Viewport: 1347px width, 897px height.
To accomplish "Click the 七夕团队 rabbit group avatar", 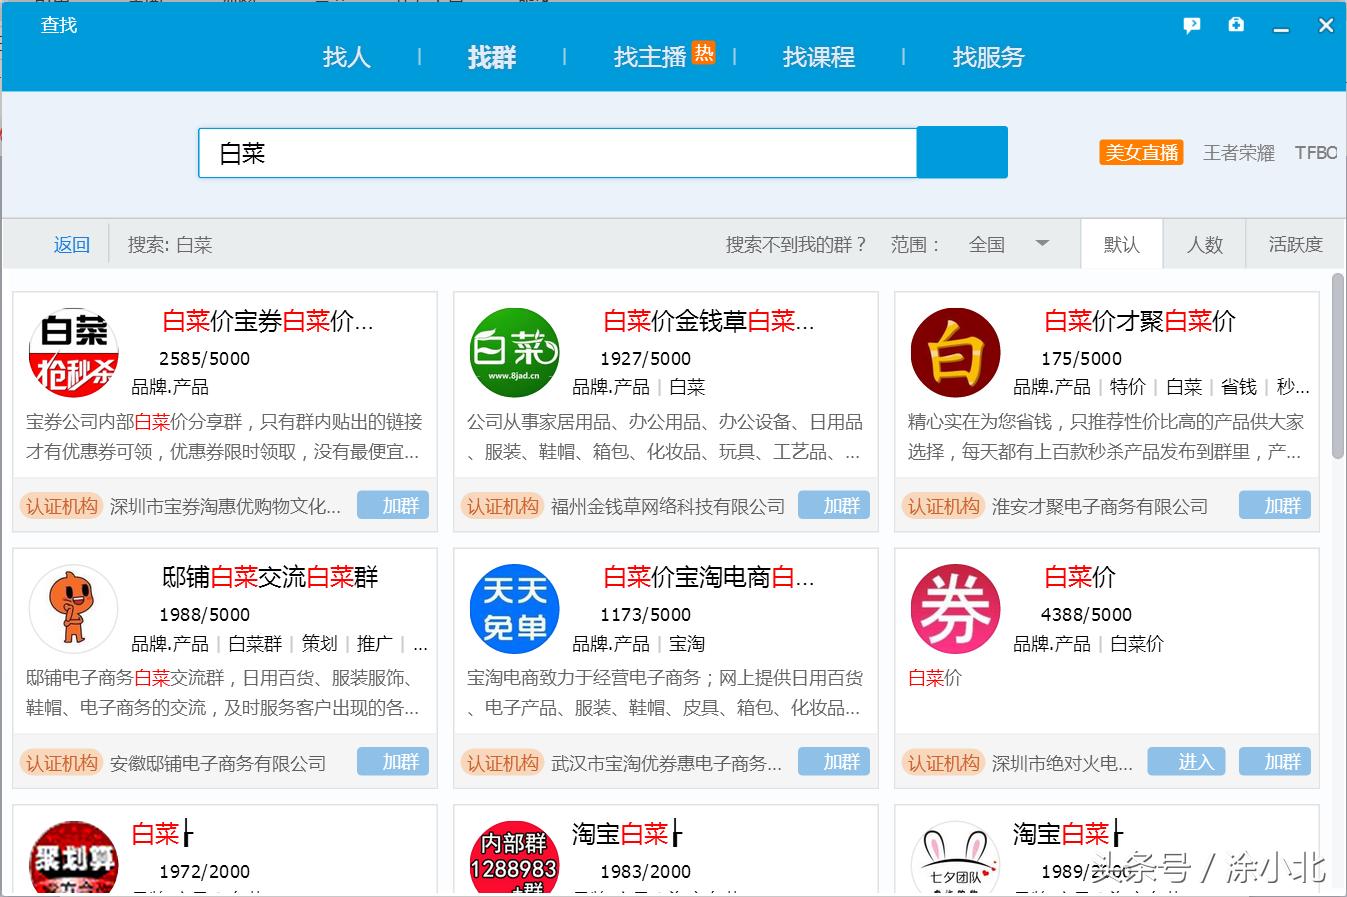I will [955, 858].
